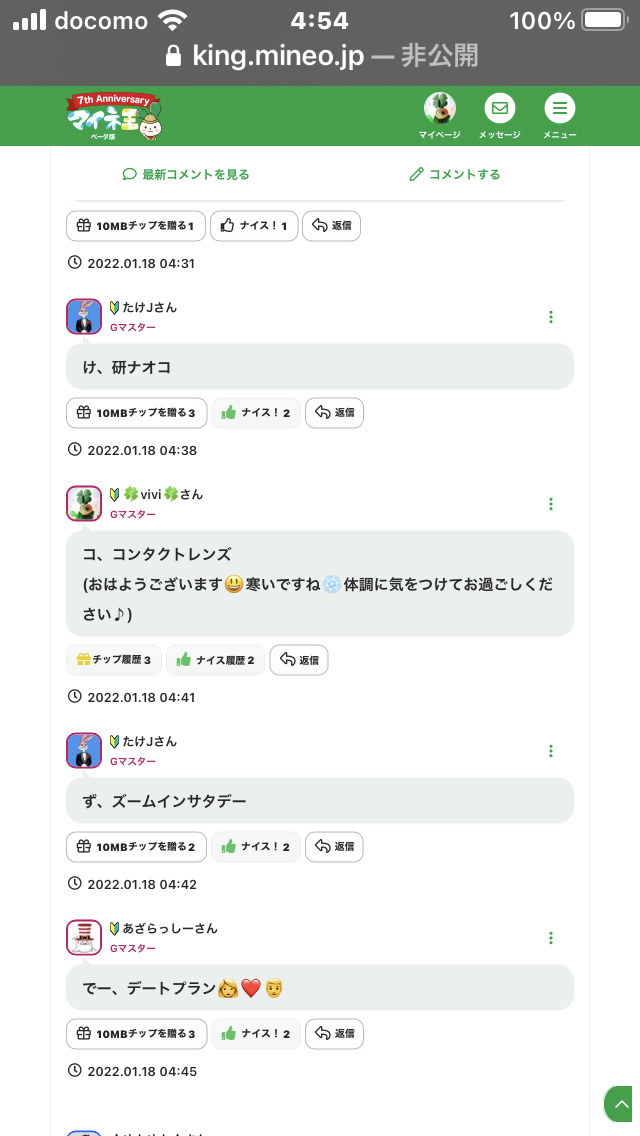
Task: Tap コメントする link
Action: pos(455,174)
